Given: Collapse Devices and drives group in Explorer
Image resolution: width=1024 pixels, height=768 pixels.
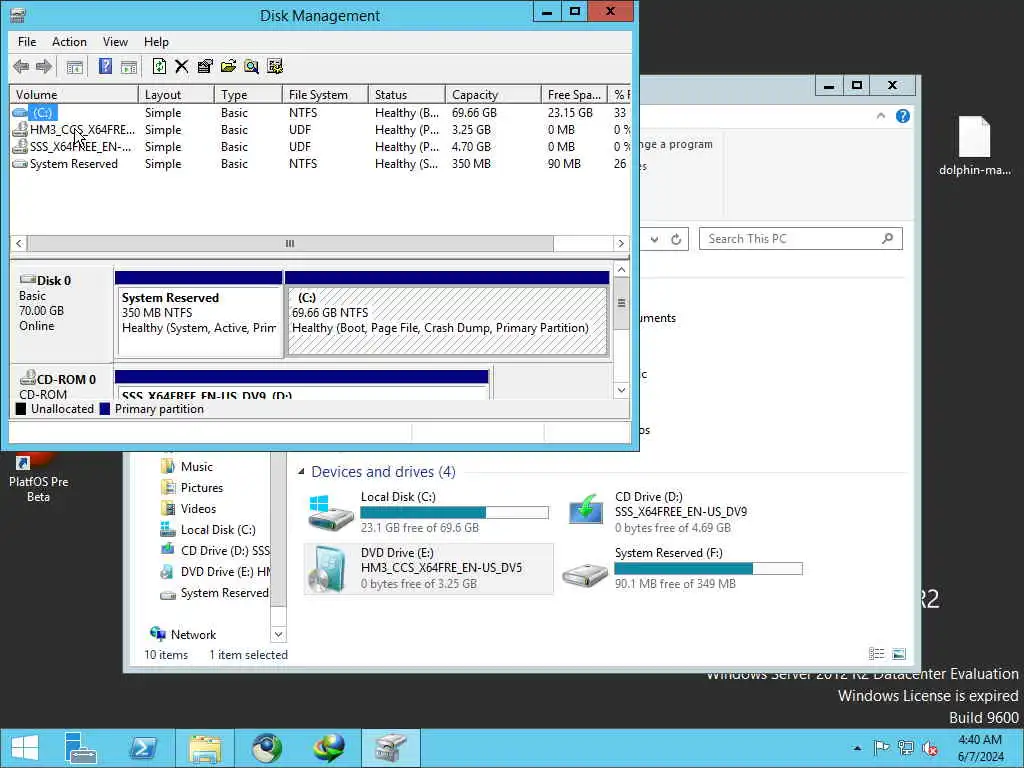Looking at the screenshot, I should [301, 472].
